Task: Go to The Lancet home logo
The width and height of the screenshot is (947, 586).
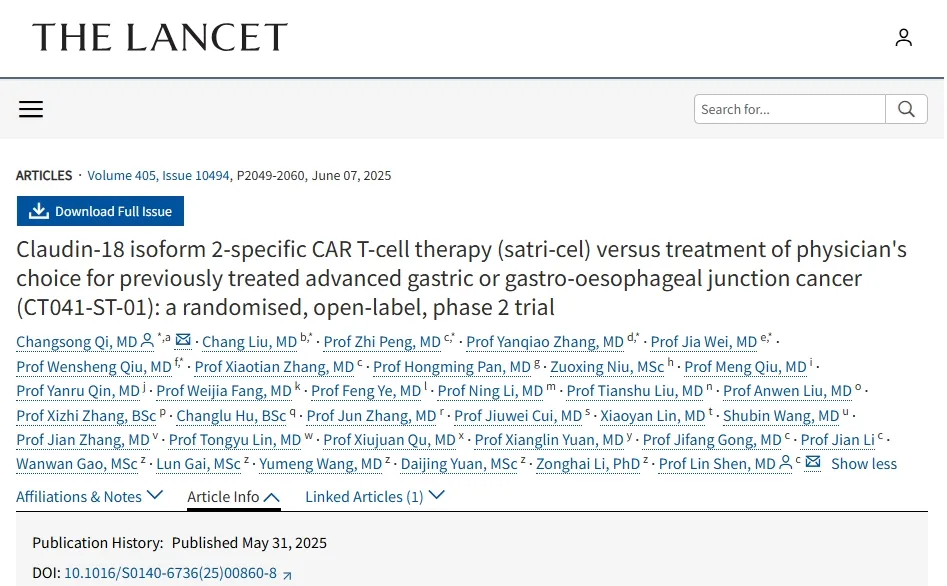Action: pos(160,38)
